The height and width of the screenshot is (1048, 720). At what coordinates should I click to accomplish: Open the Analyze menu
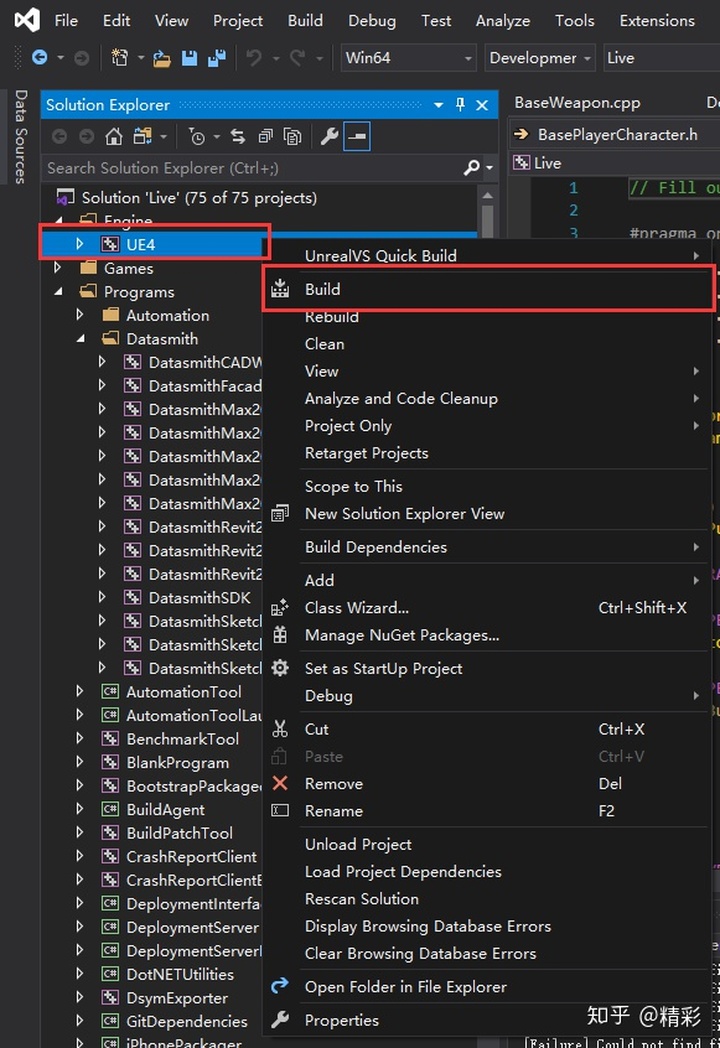click(503, 21)
